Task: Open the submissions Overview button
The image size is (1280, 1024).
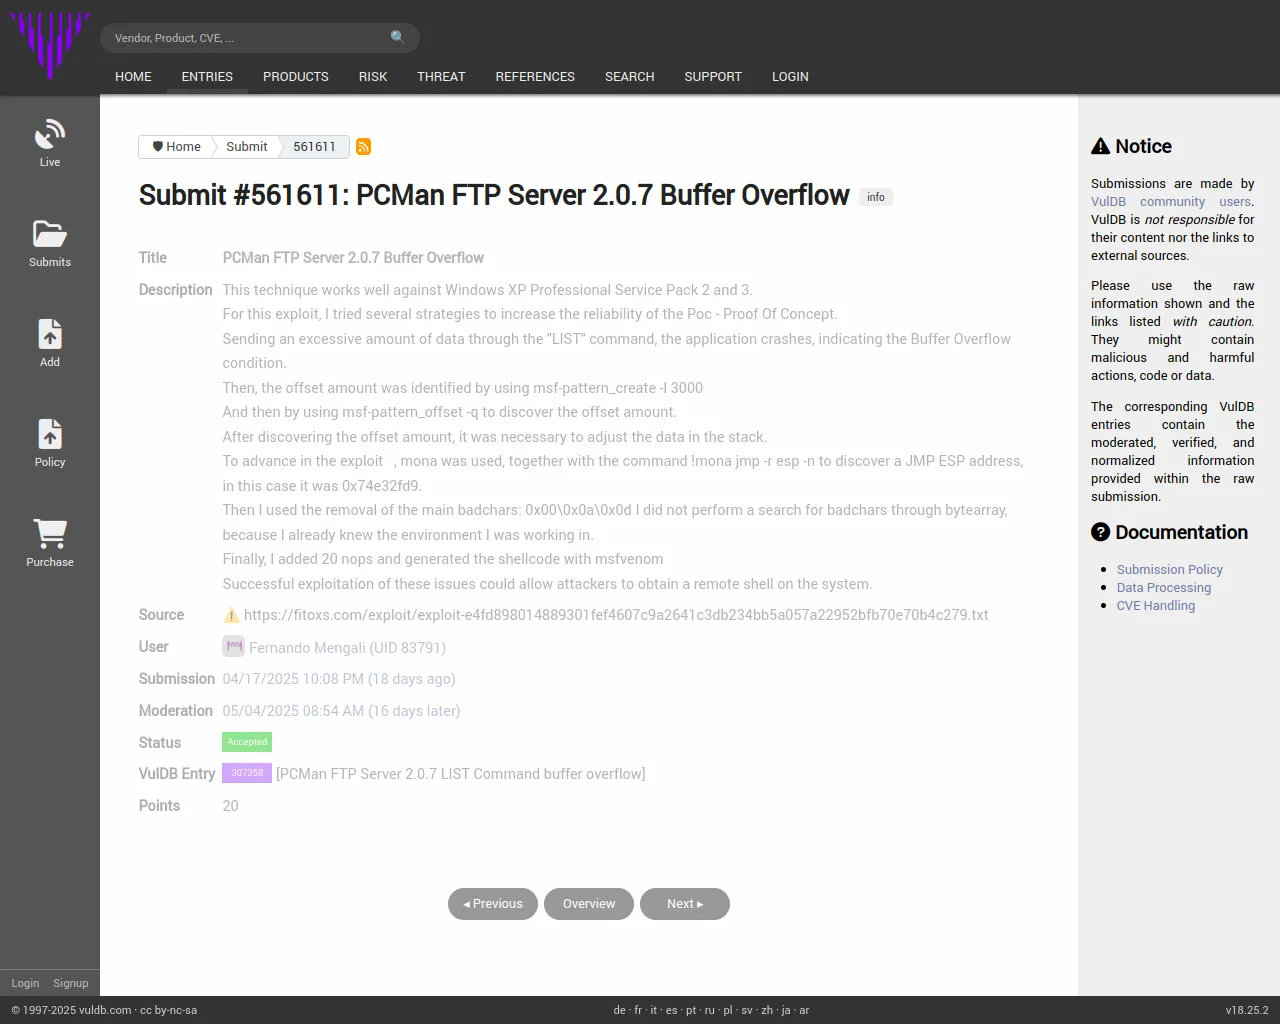Action: (x=589, y=904)
